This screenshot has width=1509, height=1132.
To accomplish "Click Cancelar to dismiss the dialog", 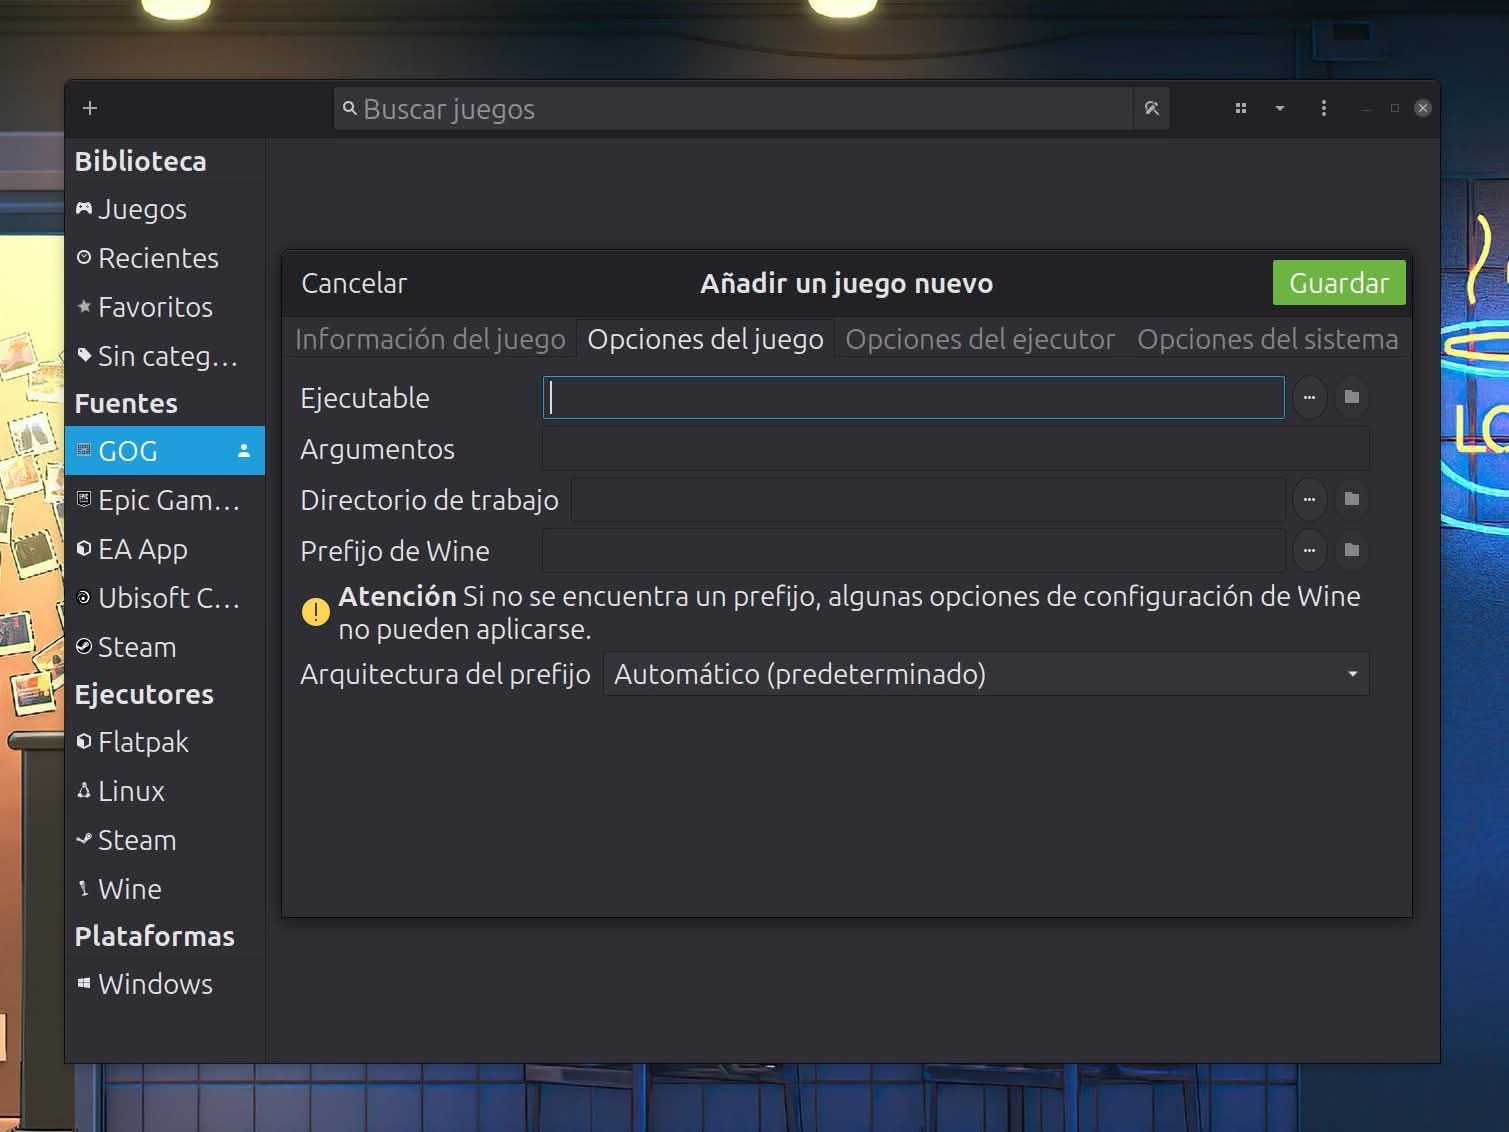I will [x=353, y=283].
